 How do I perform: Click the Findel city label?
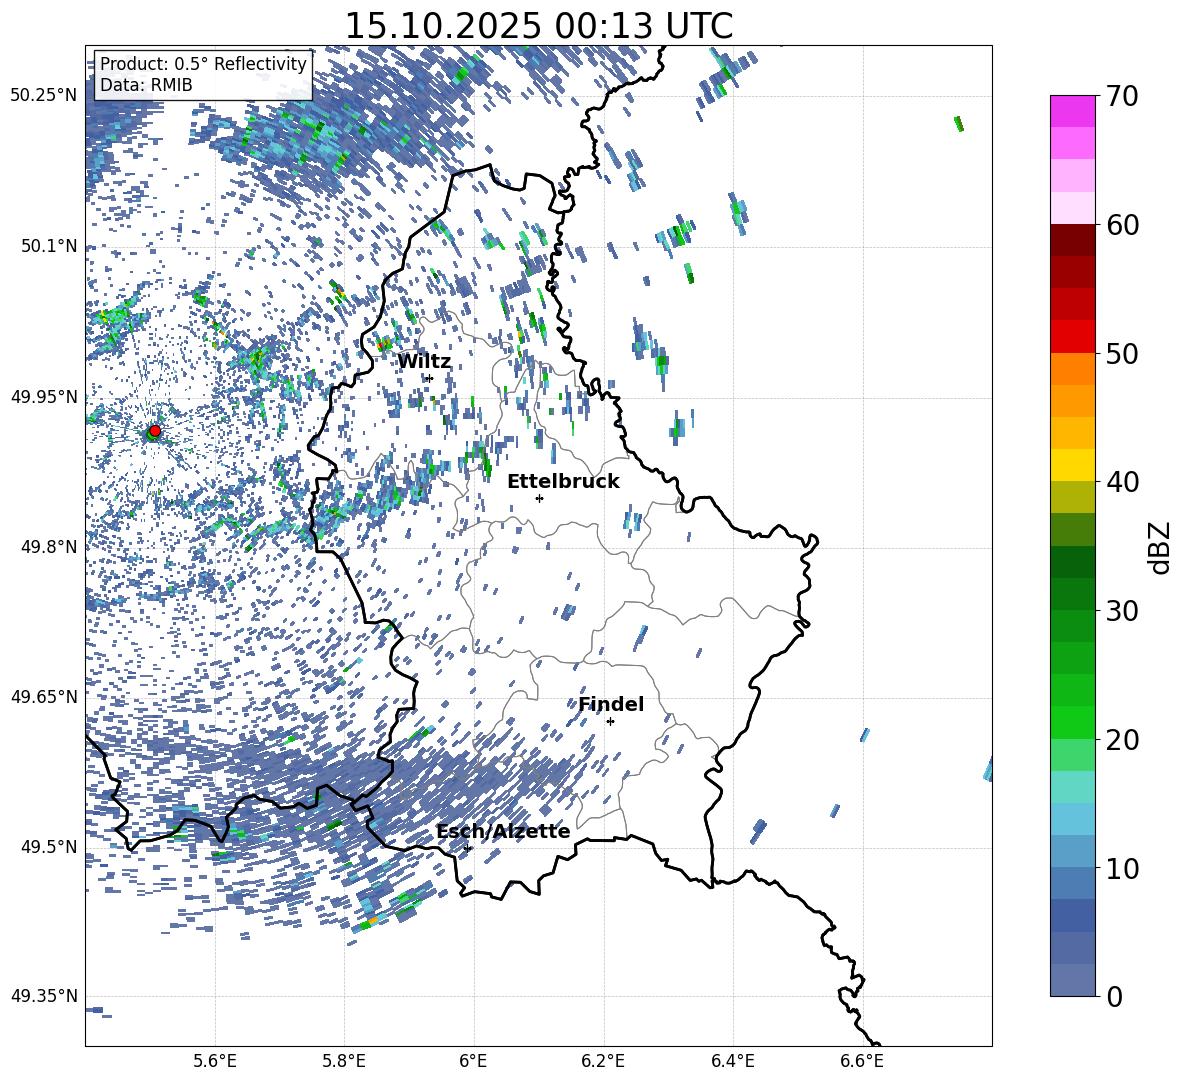point(611,704)
